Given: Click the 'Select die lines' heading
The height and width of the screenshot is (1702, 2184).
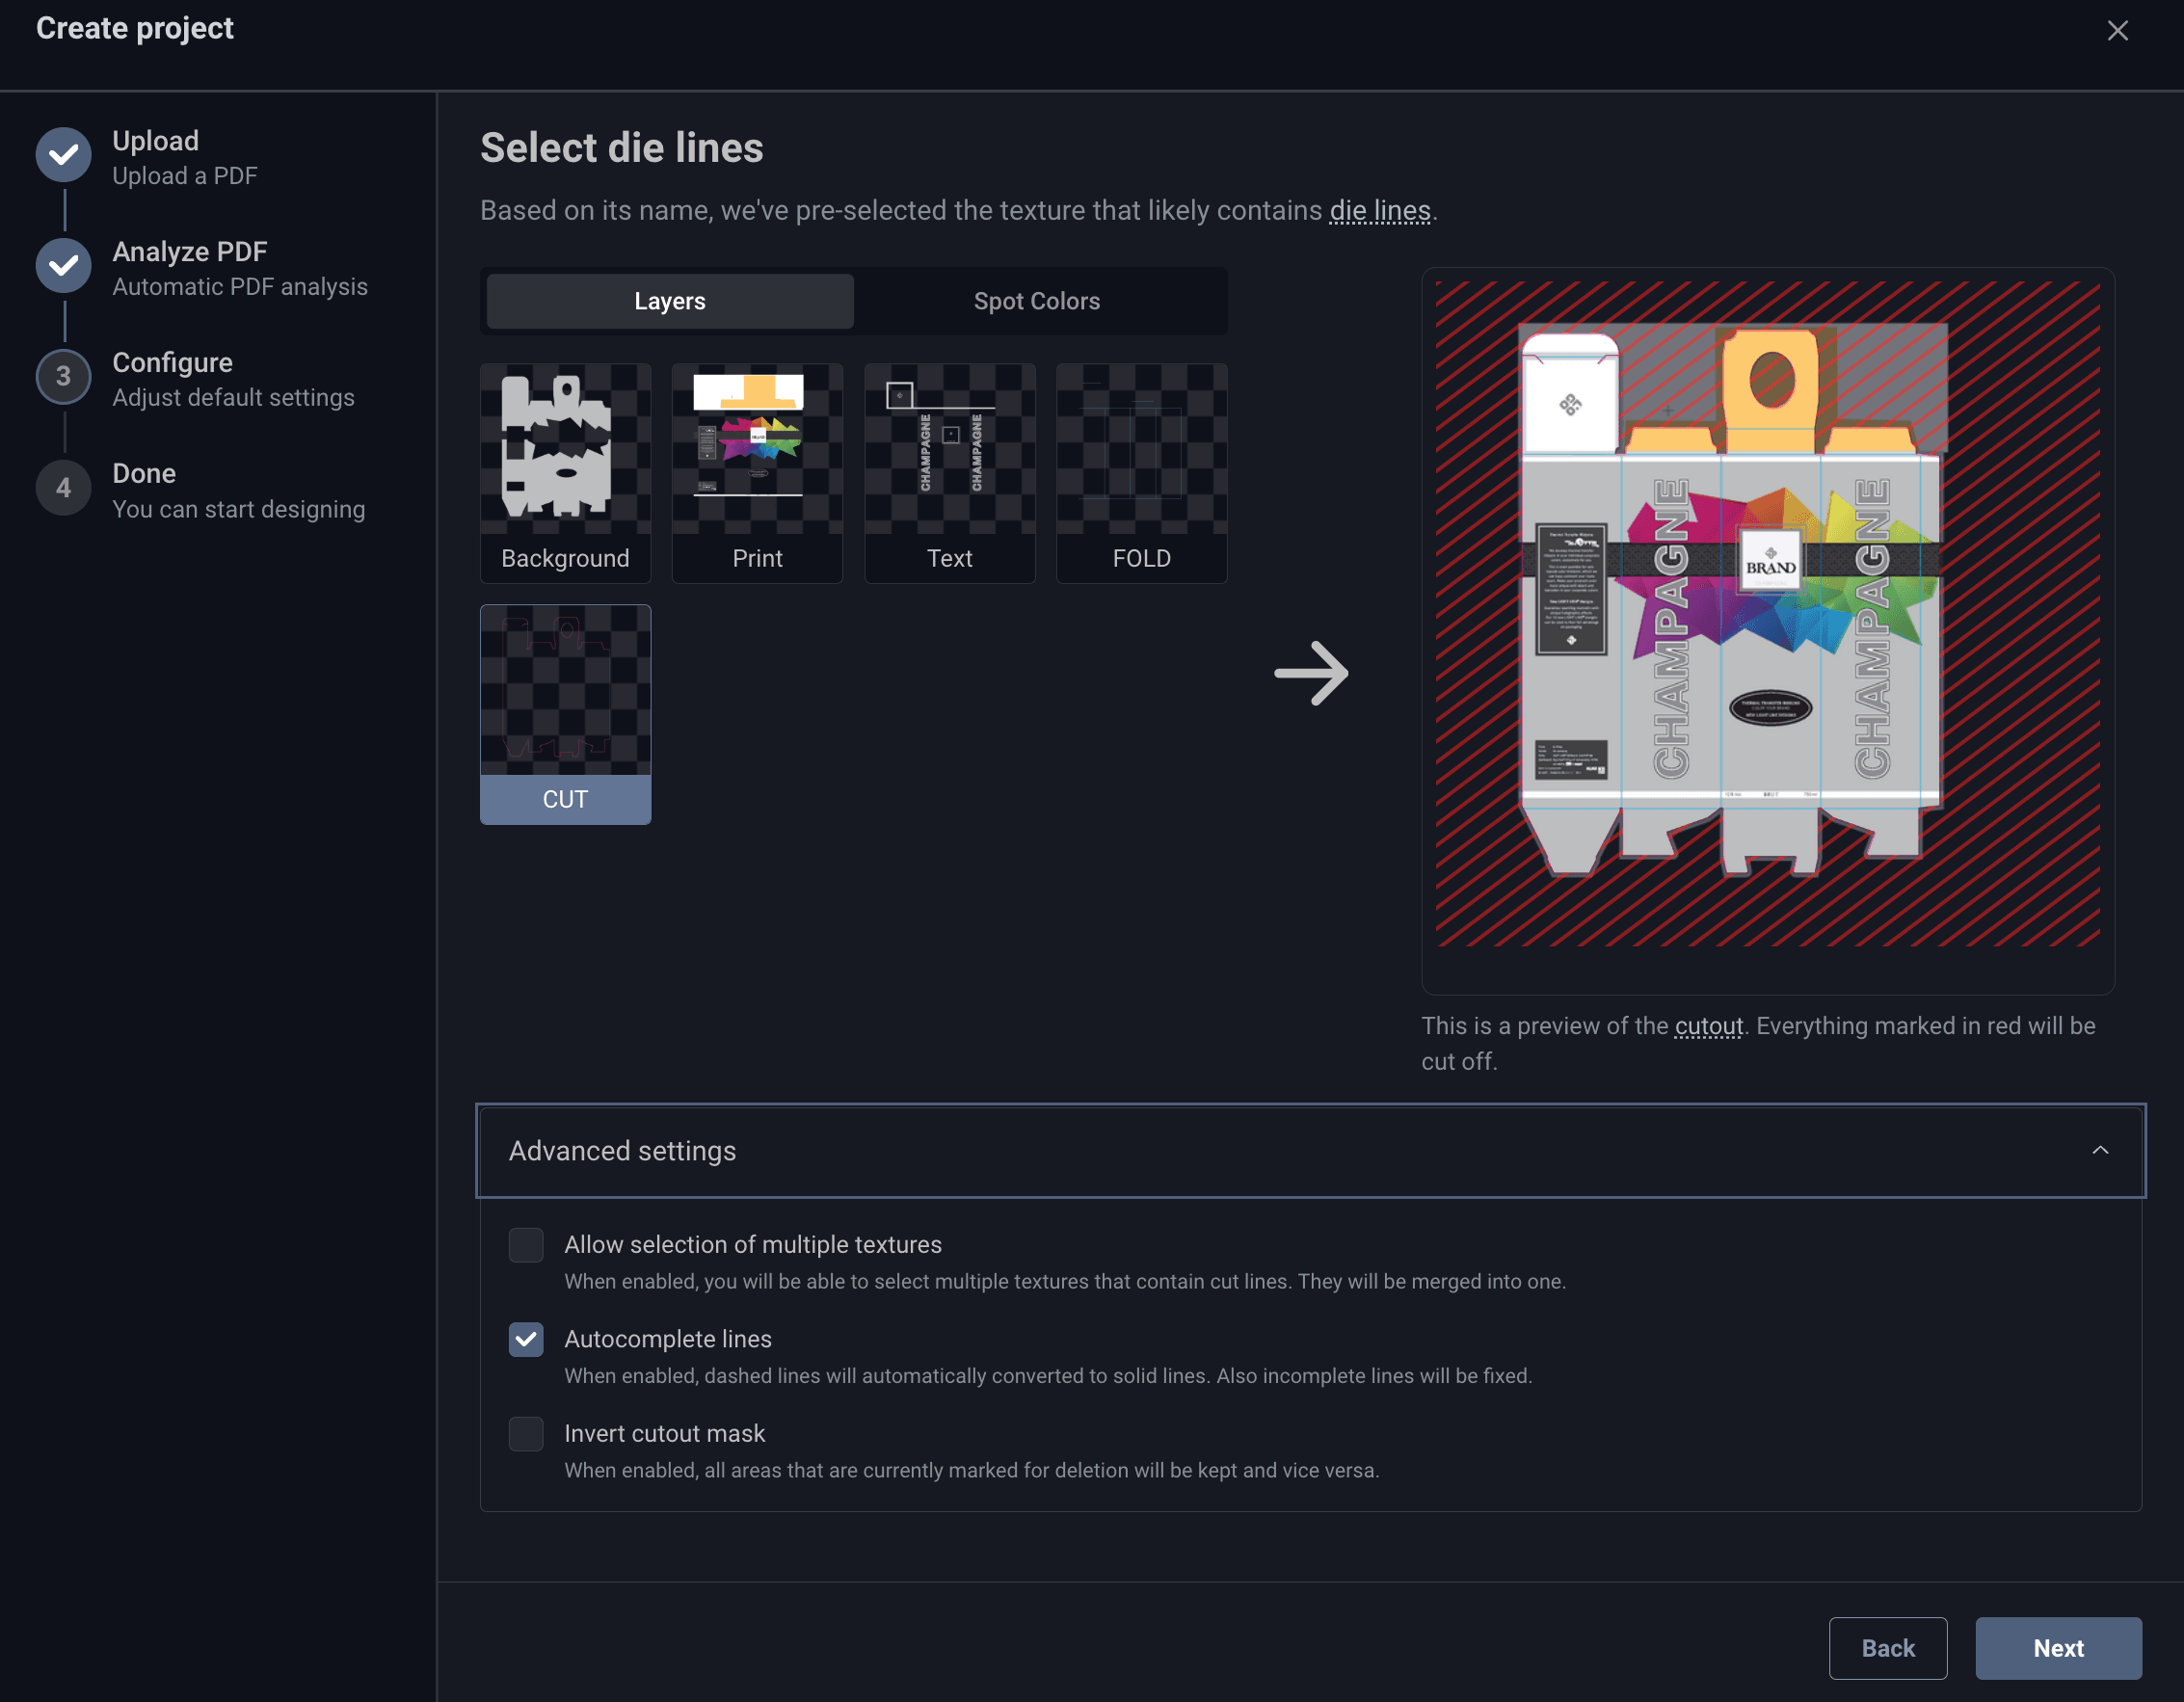Looking at the screenshot, I should 622,148.
